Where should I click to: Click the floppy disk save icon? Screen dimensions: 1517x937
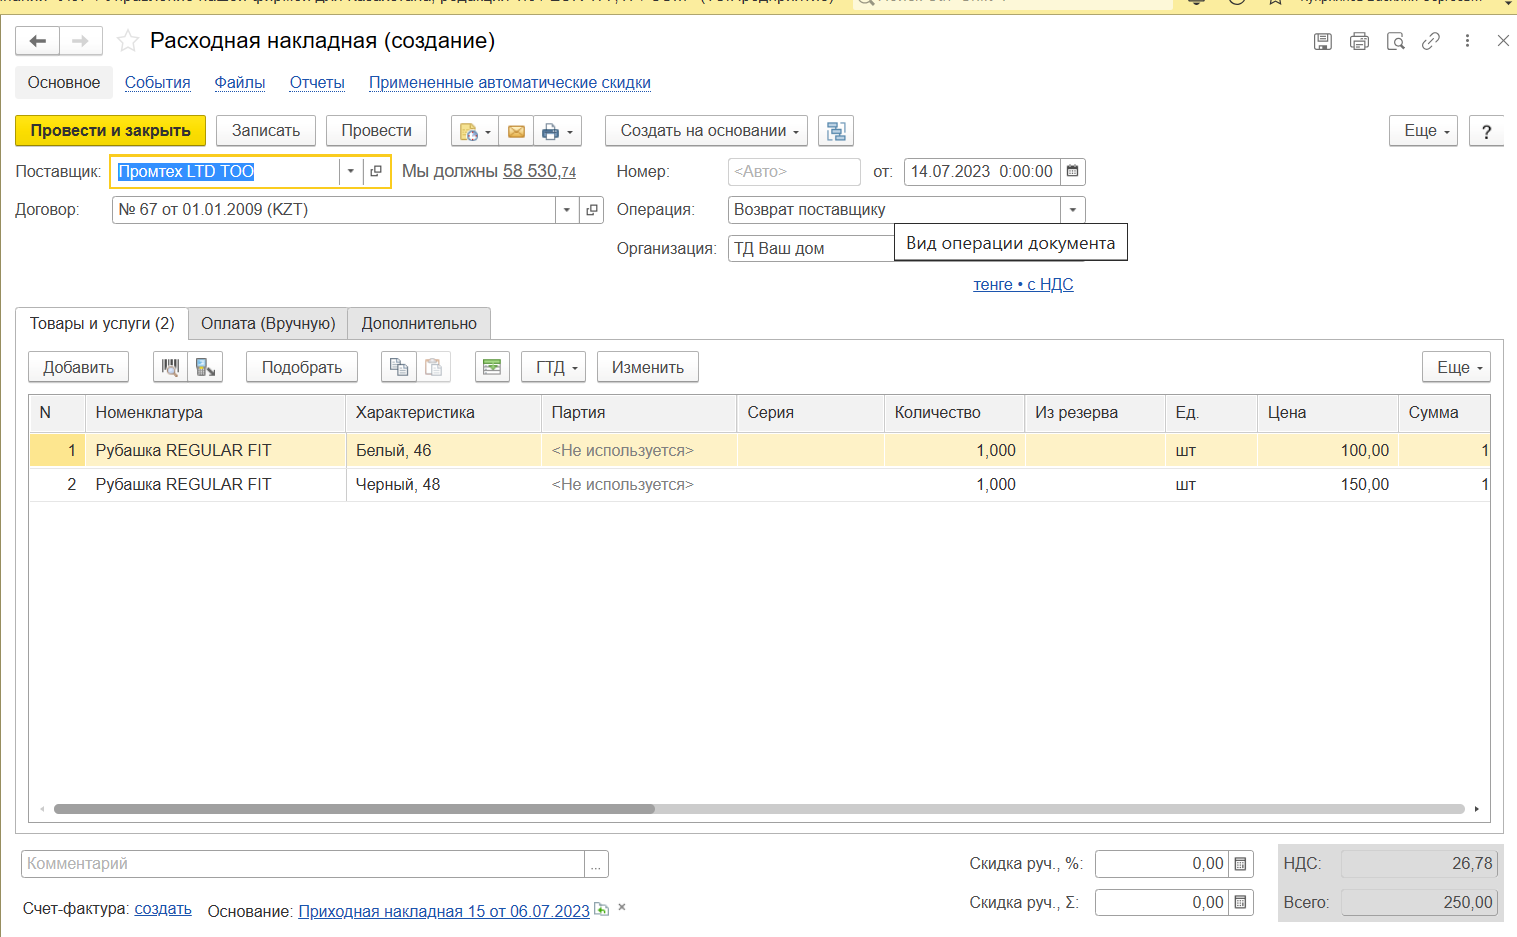click(x=1322, y=41)
